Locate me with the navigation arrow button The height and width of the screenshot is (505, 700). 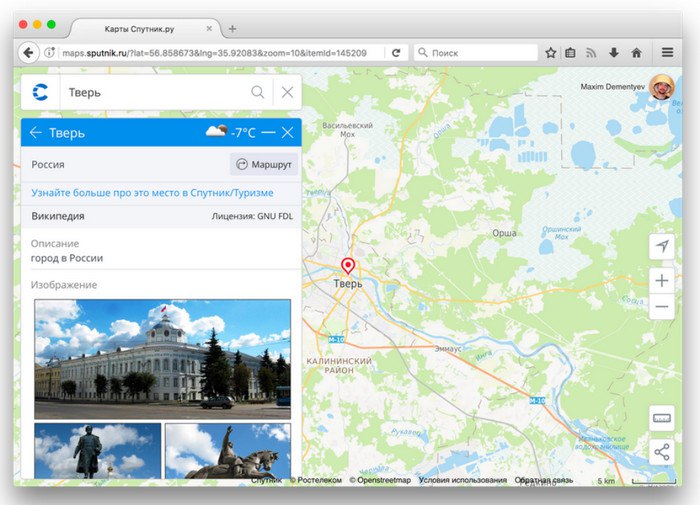[x=662, y=246]
